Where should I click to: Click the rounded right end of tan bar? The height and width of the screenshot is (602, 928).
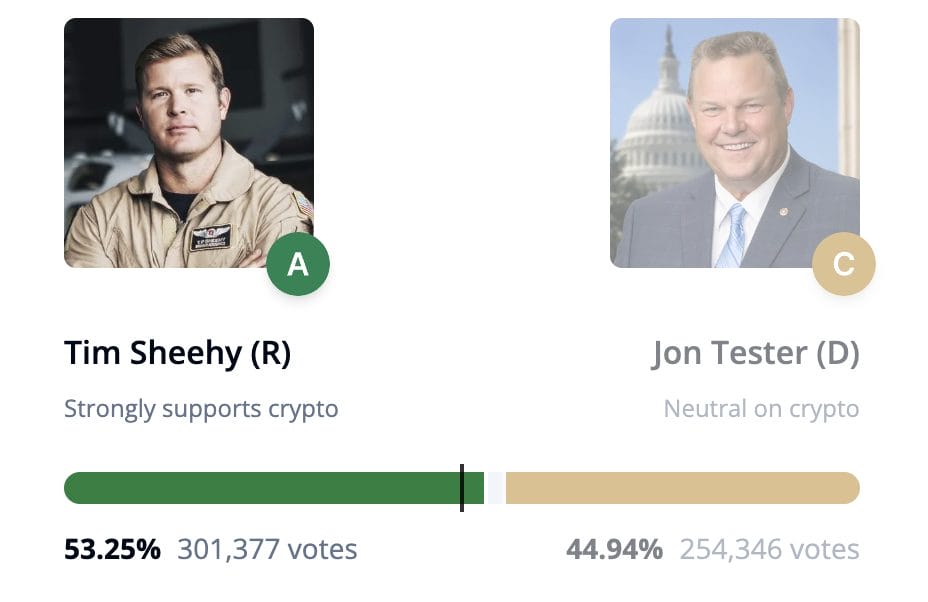850,488
